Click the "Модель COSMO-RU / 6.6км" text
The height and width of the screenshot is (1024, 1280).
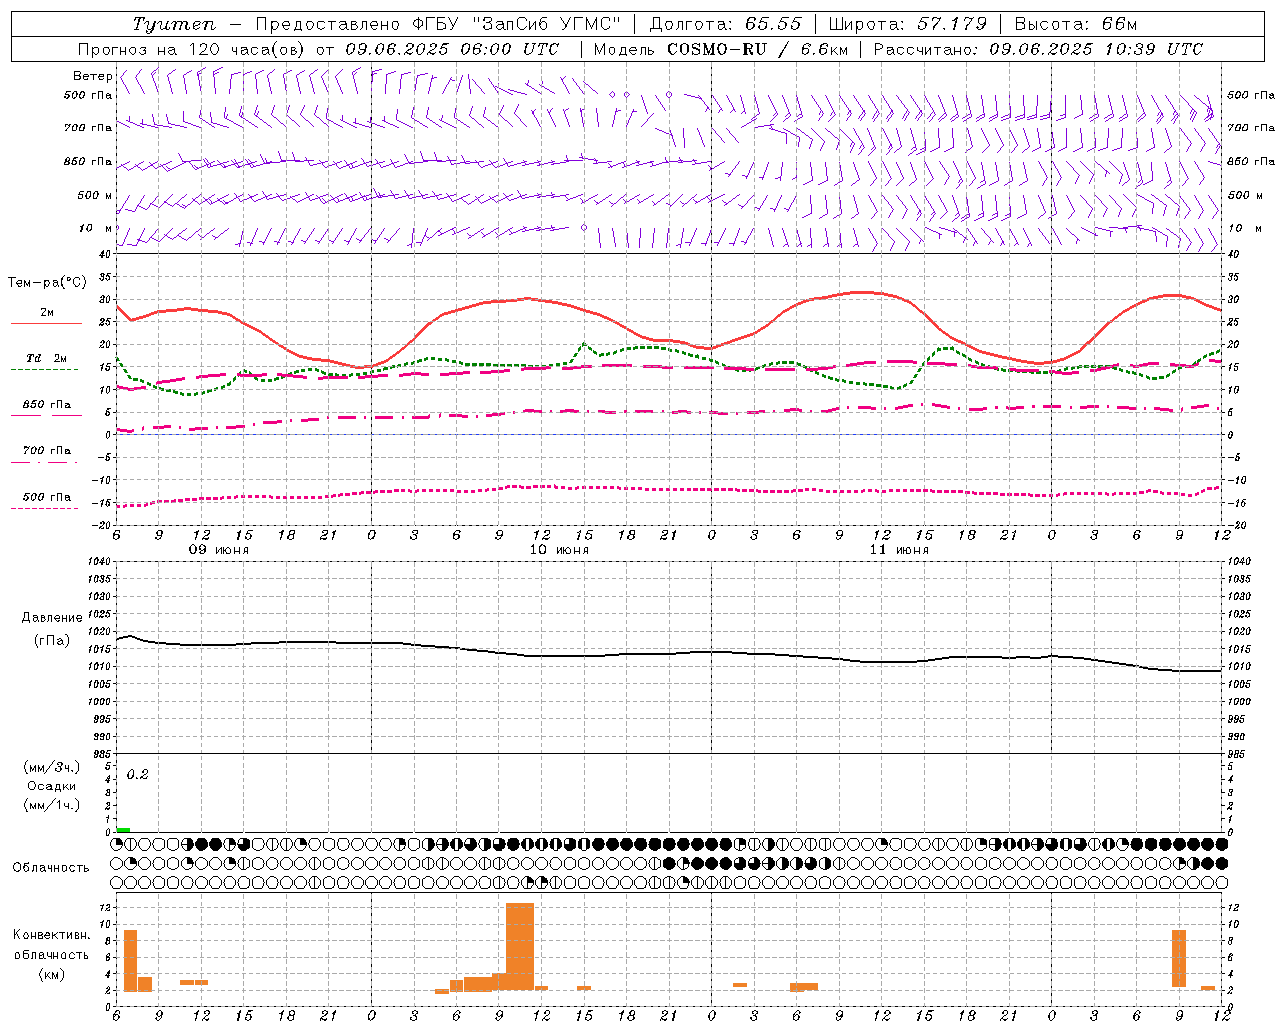pyautogui.click(x=721, y=49)
